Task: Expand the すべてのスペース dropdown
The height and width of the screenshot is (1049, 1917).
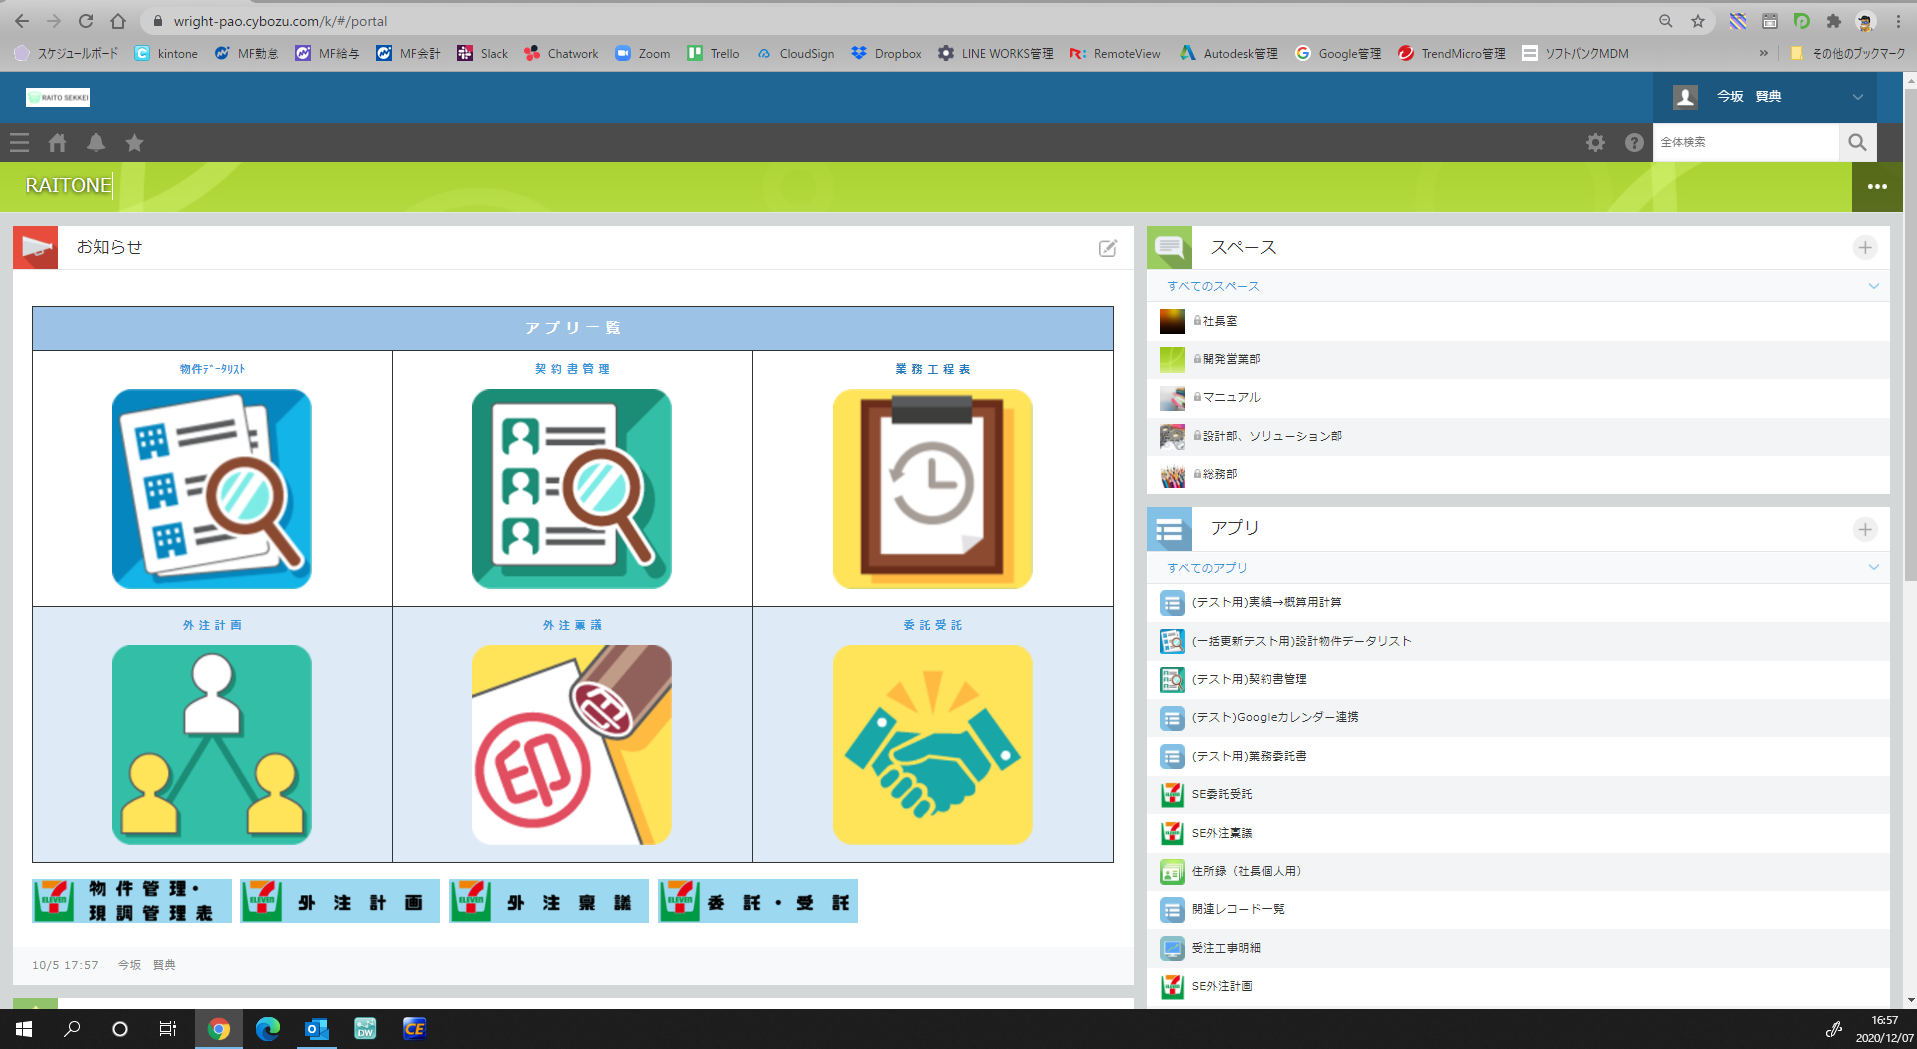Action: click(x=1873, y=286)
